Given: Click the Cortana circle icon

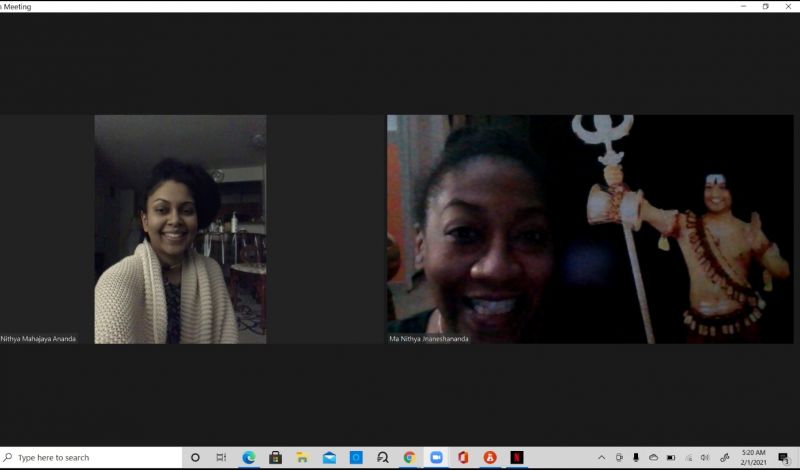Looking at the screenshot, I should [x=195, y=457].
